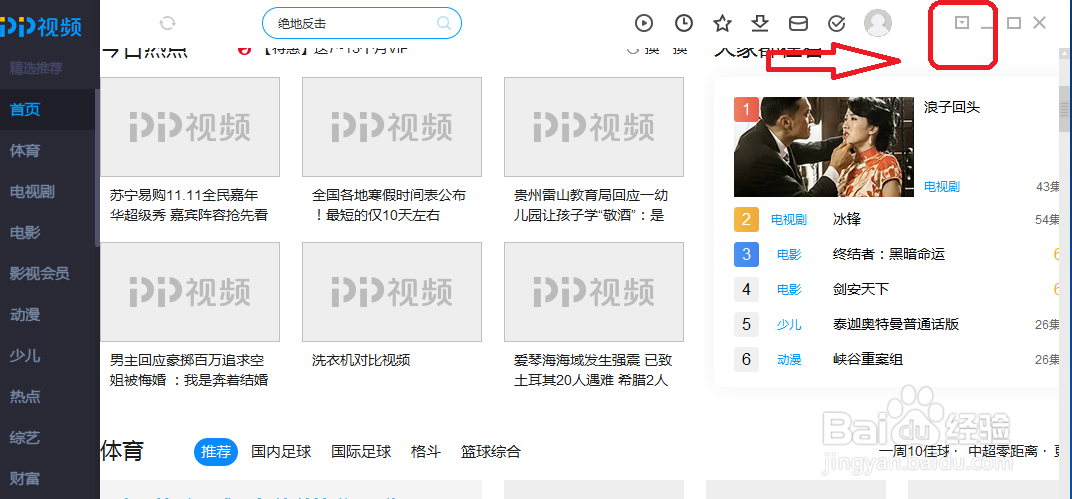Switch to 格斗 tab

click(426, 452)
